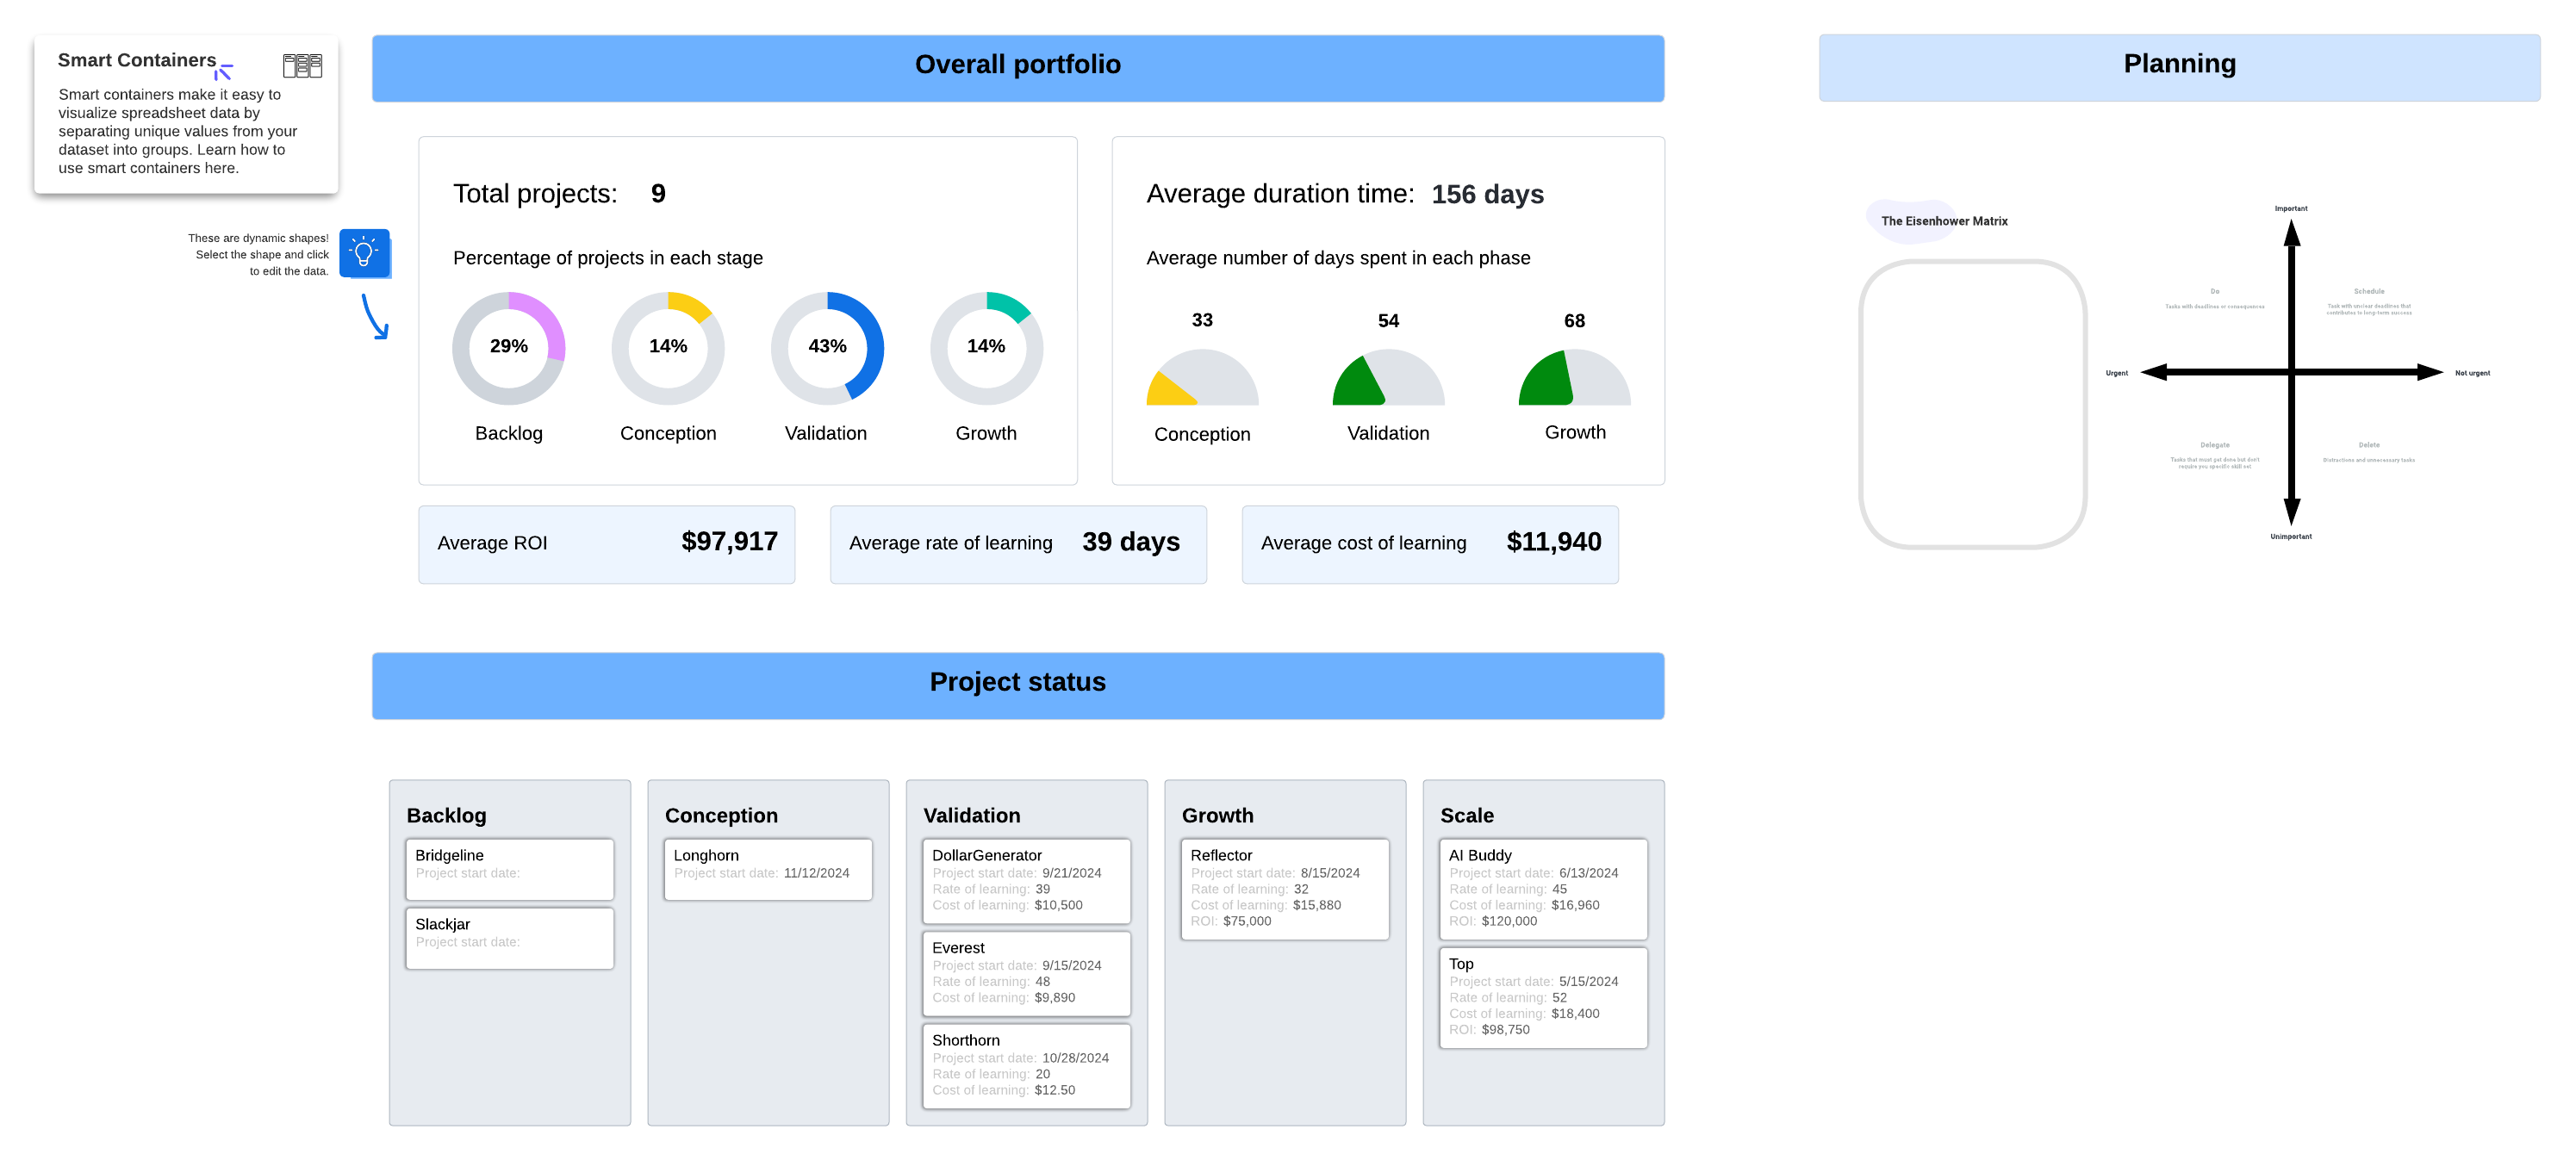
Task: Open the Bridgeline project card
Action: [x=509, y=868]
